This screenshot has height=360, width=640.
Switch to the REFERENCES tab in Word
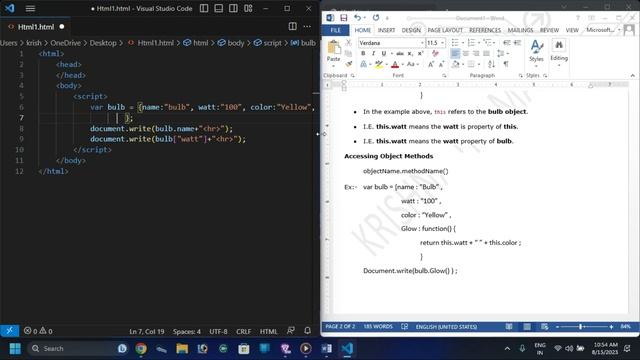pos(485,30)
